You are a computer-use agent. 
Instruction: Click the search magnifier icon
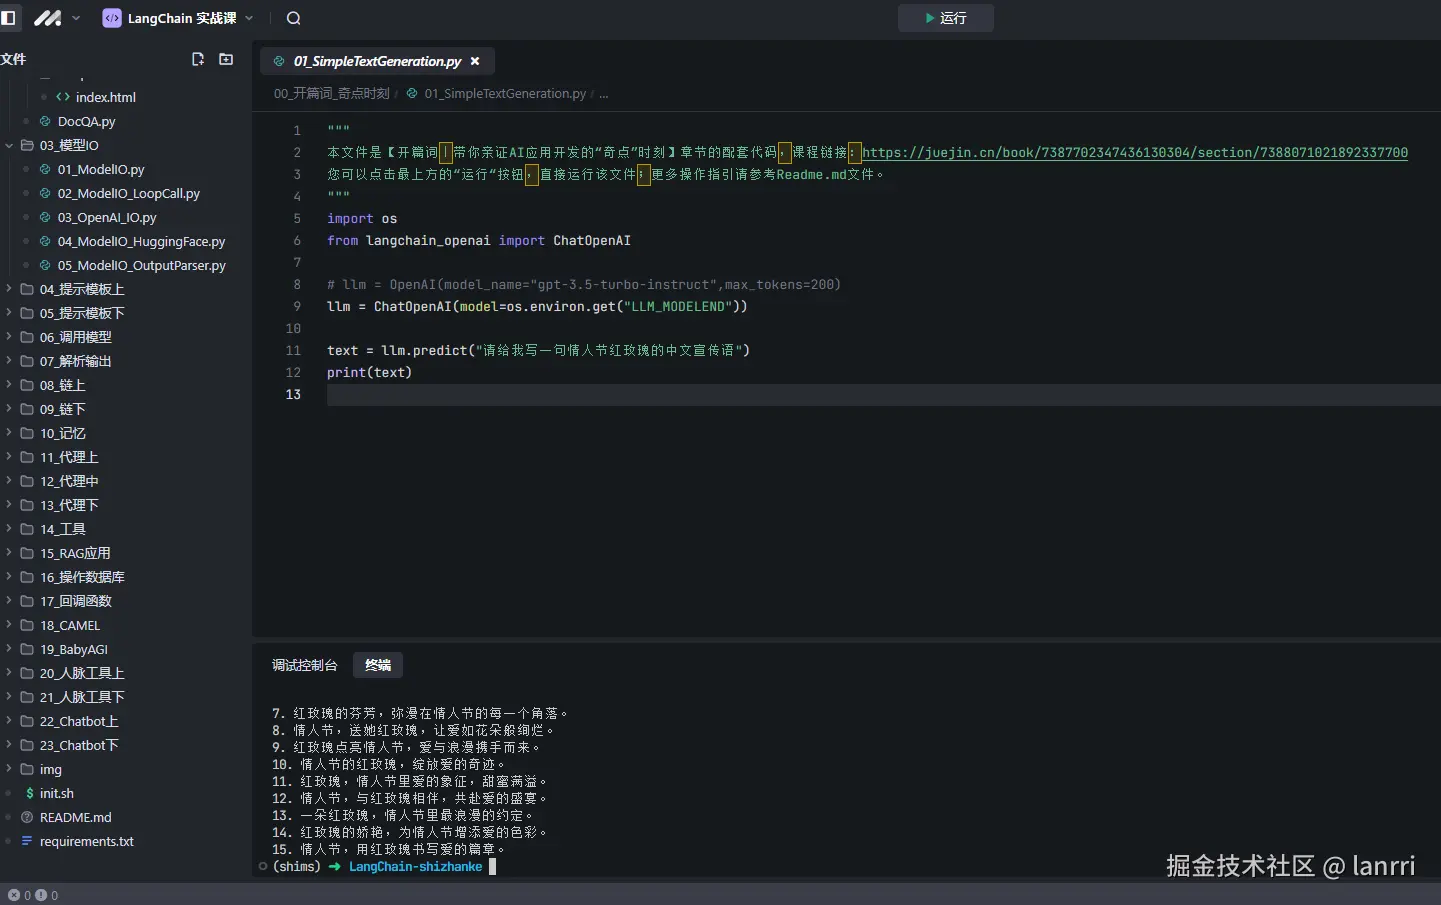(x=293, y=18)
